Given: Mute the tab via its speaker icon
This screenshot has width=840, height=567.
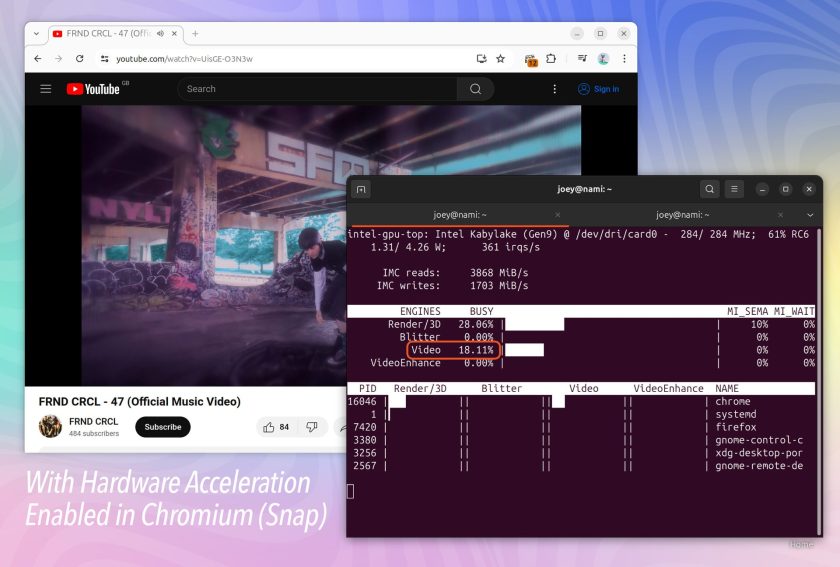Looking at the screenshot, I should point(160,34).
